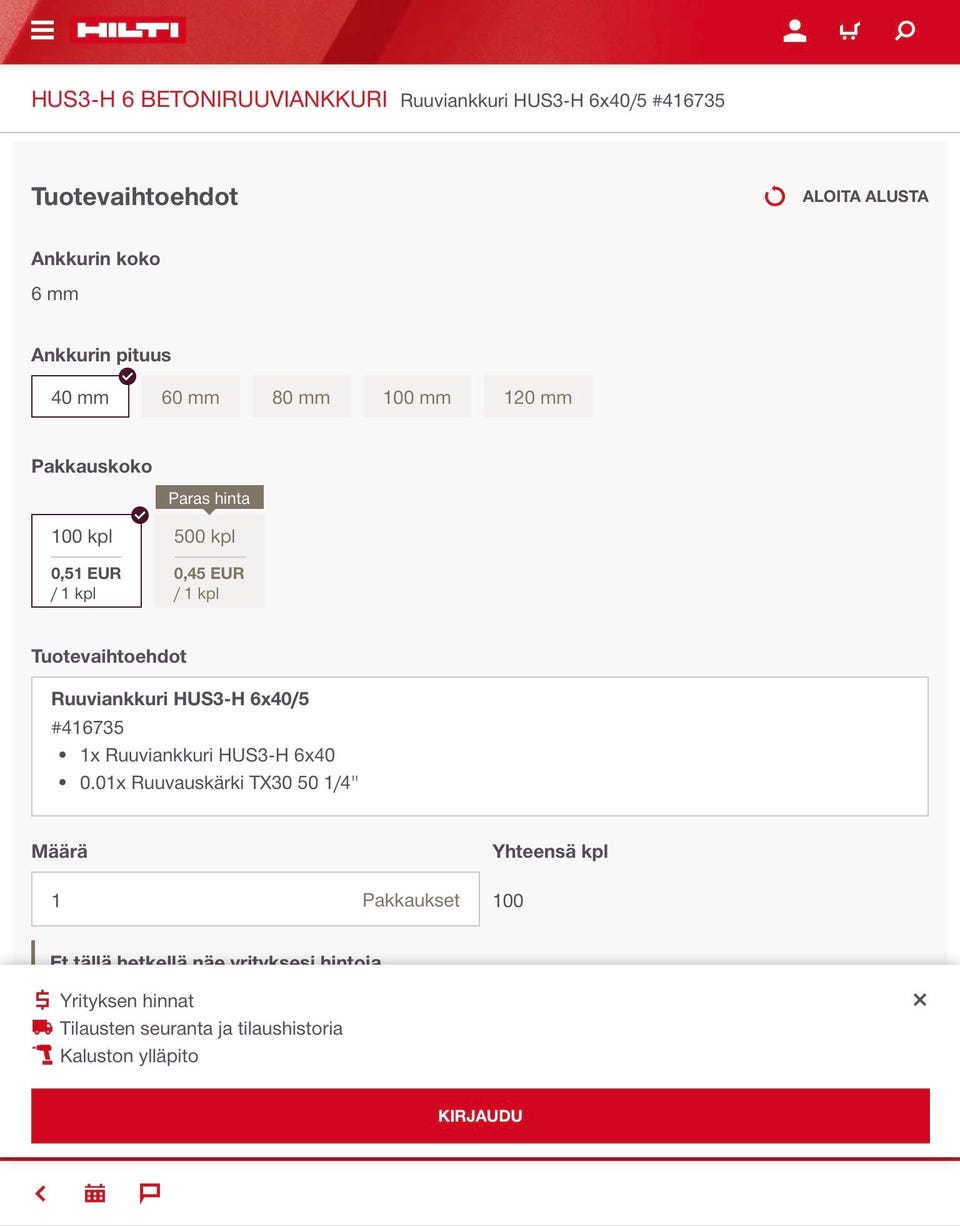Select 60 mm anchor length
The width and height of the screenshot is (960, 1226).
[190, 397]
